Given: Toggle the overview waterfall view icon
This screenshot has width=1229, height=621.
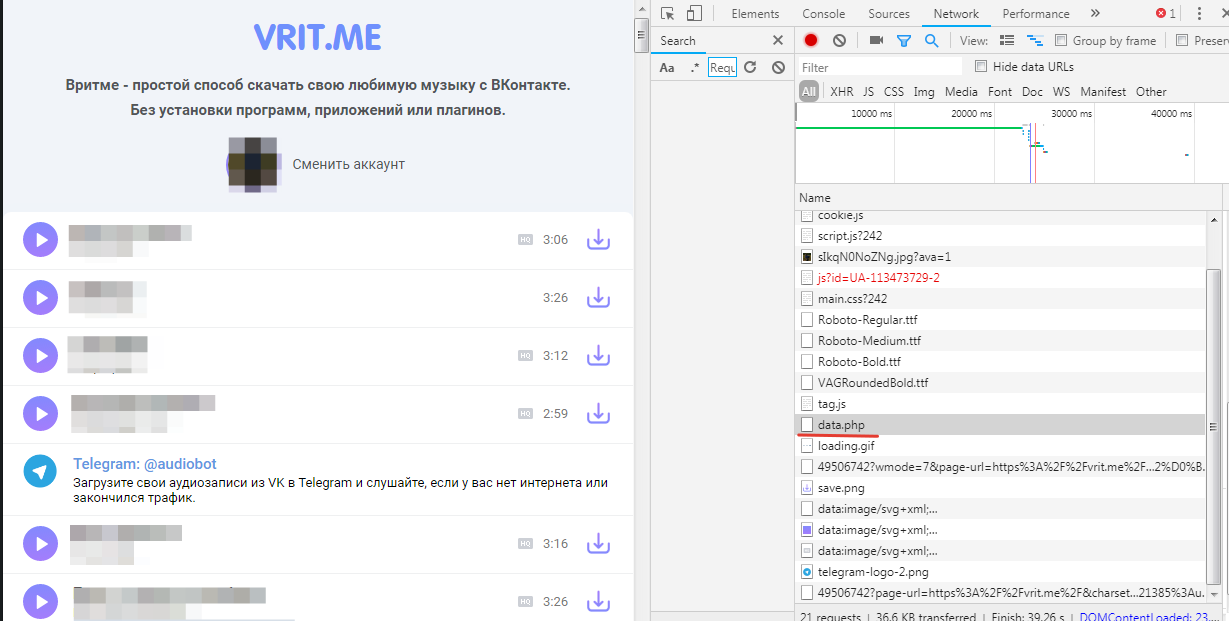Looking at the screenshot, I should point(1035,41).
